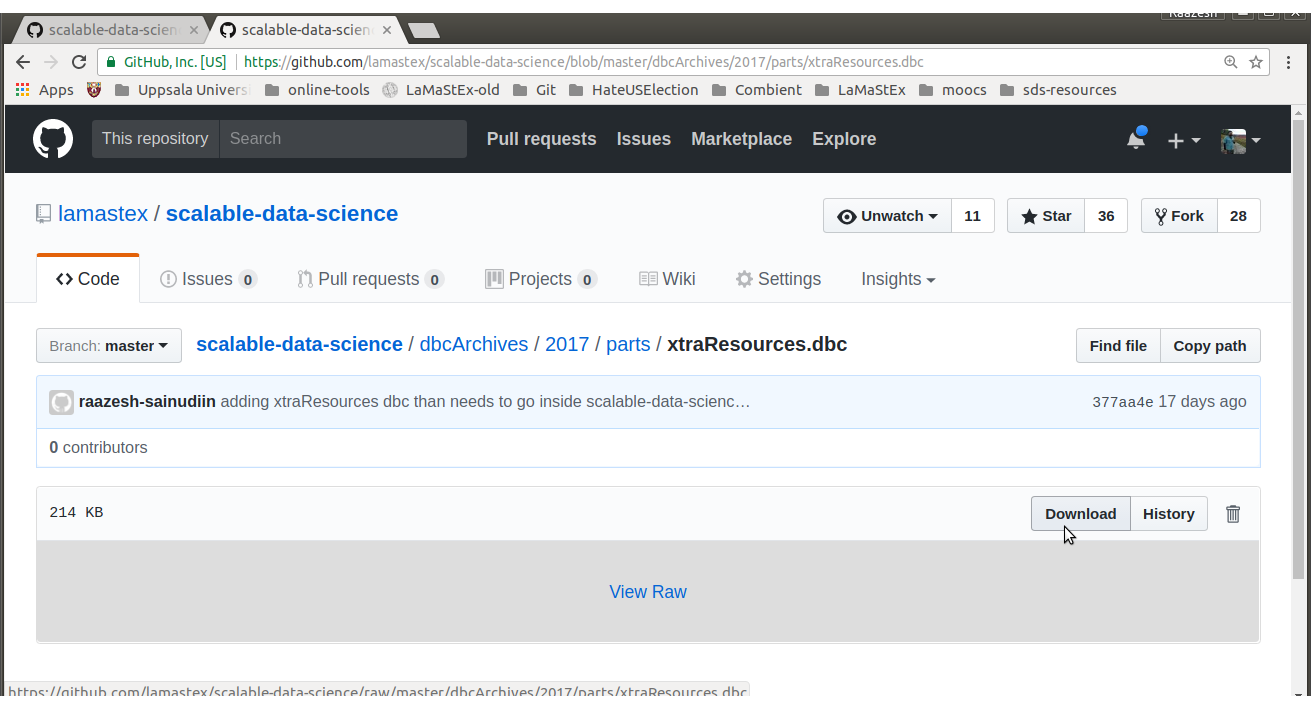Expand the Insights dropdown tab
Screen dimensions: 1311x709
click(898, 279)
